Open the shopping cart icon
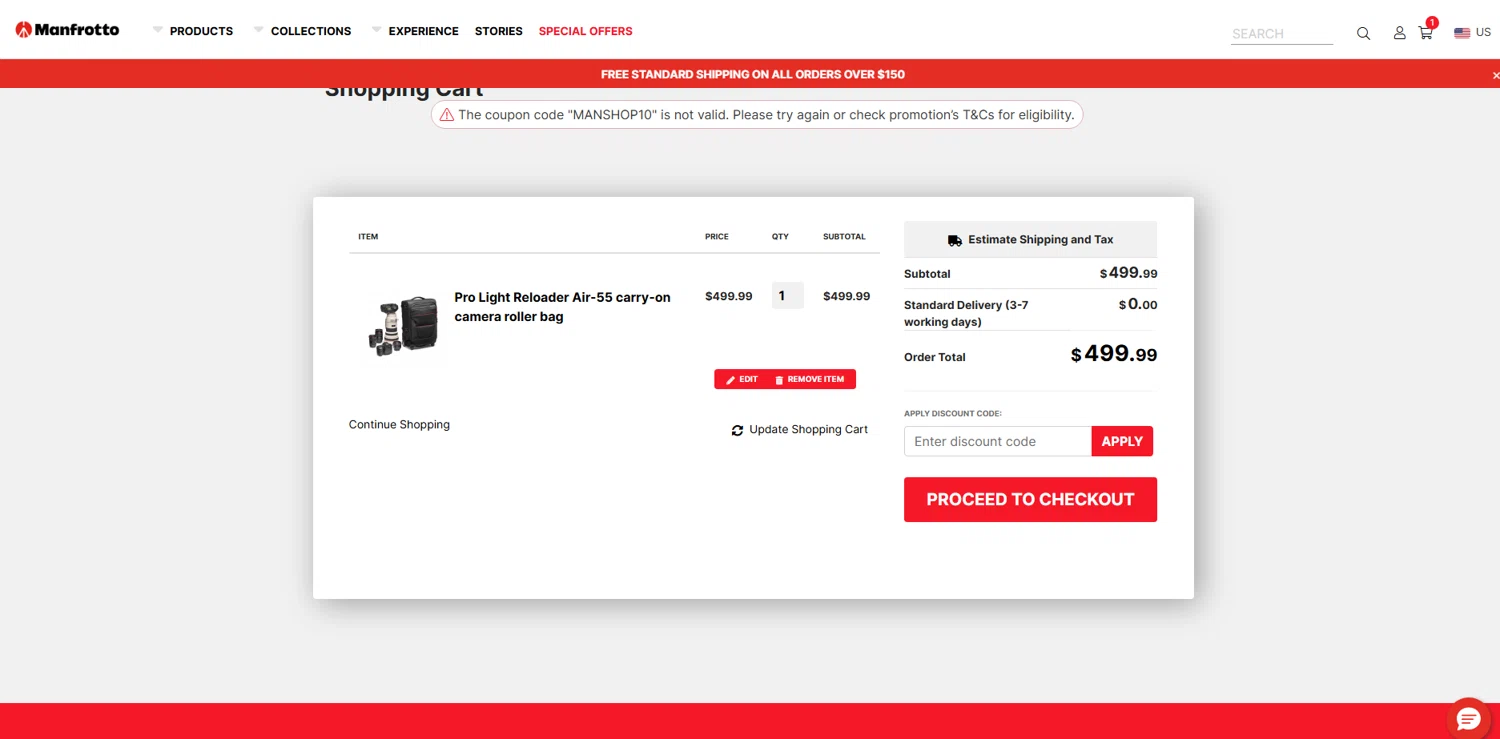The image size is (1500, 739). [x=1426, y=33]
